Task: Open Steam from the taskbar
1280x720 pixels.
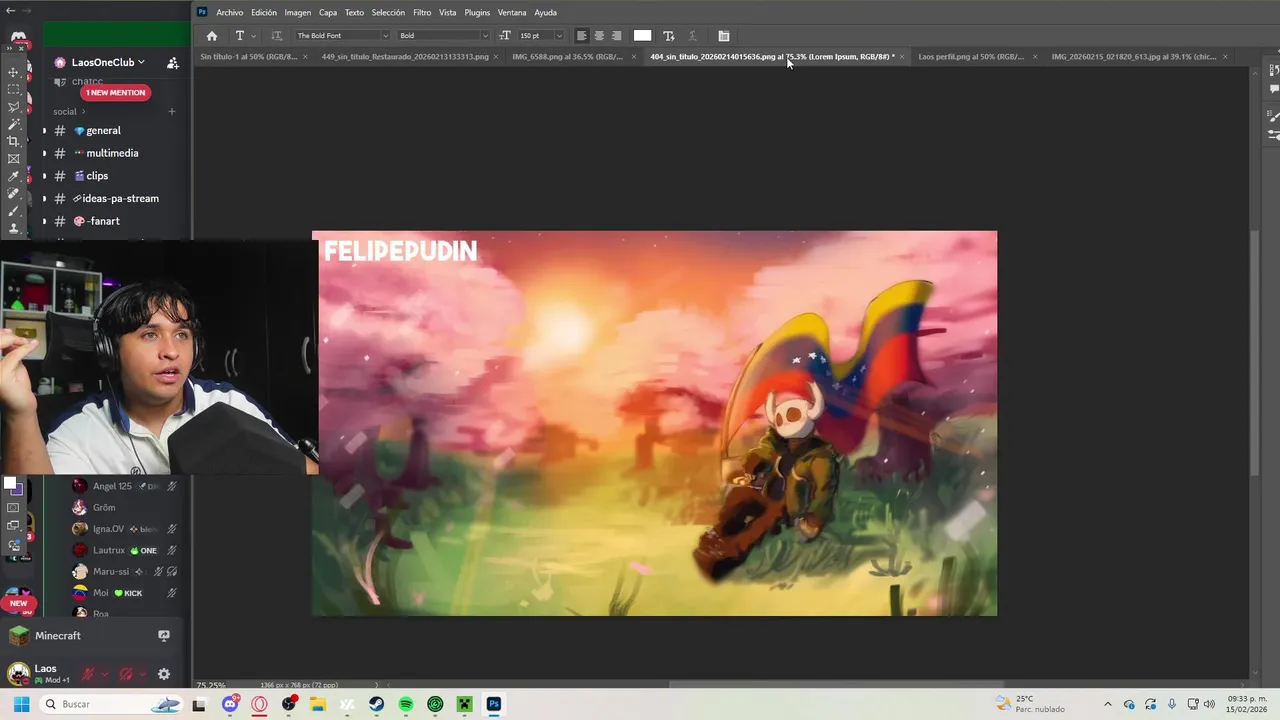Action: [x=376, y=704]
